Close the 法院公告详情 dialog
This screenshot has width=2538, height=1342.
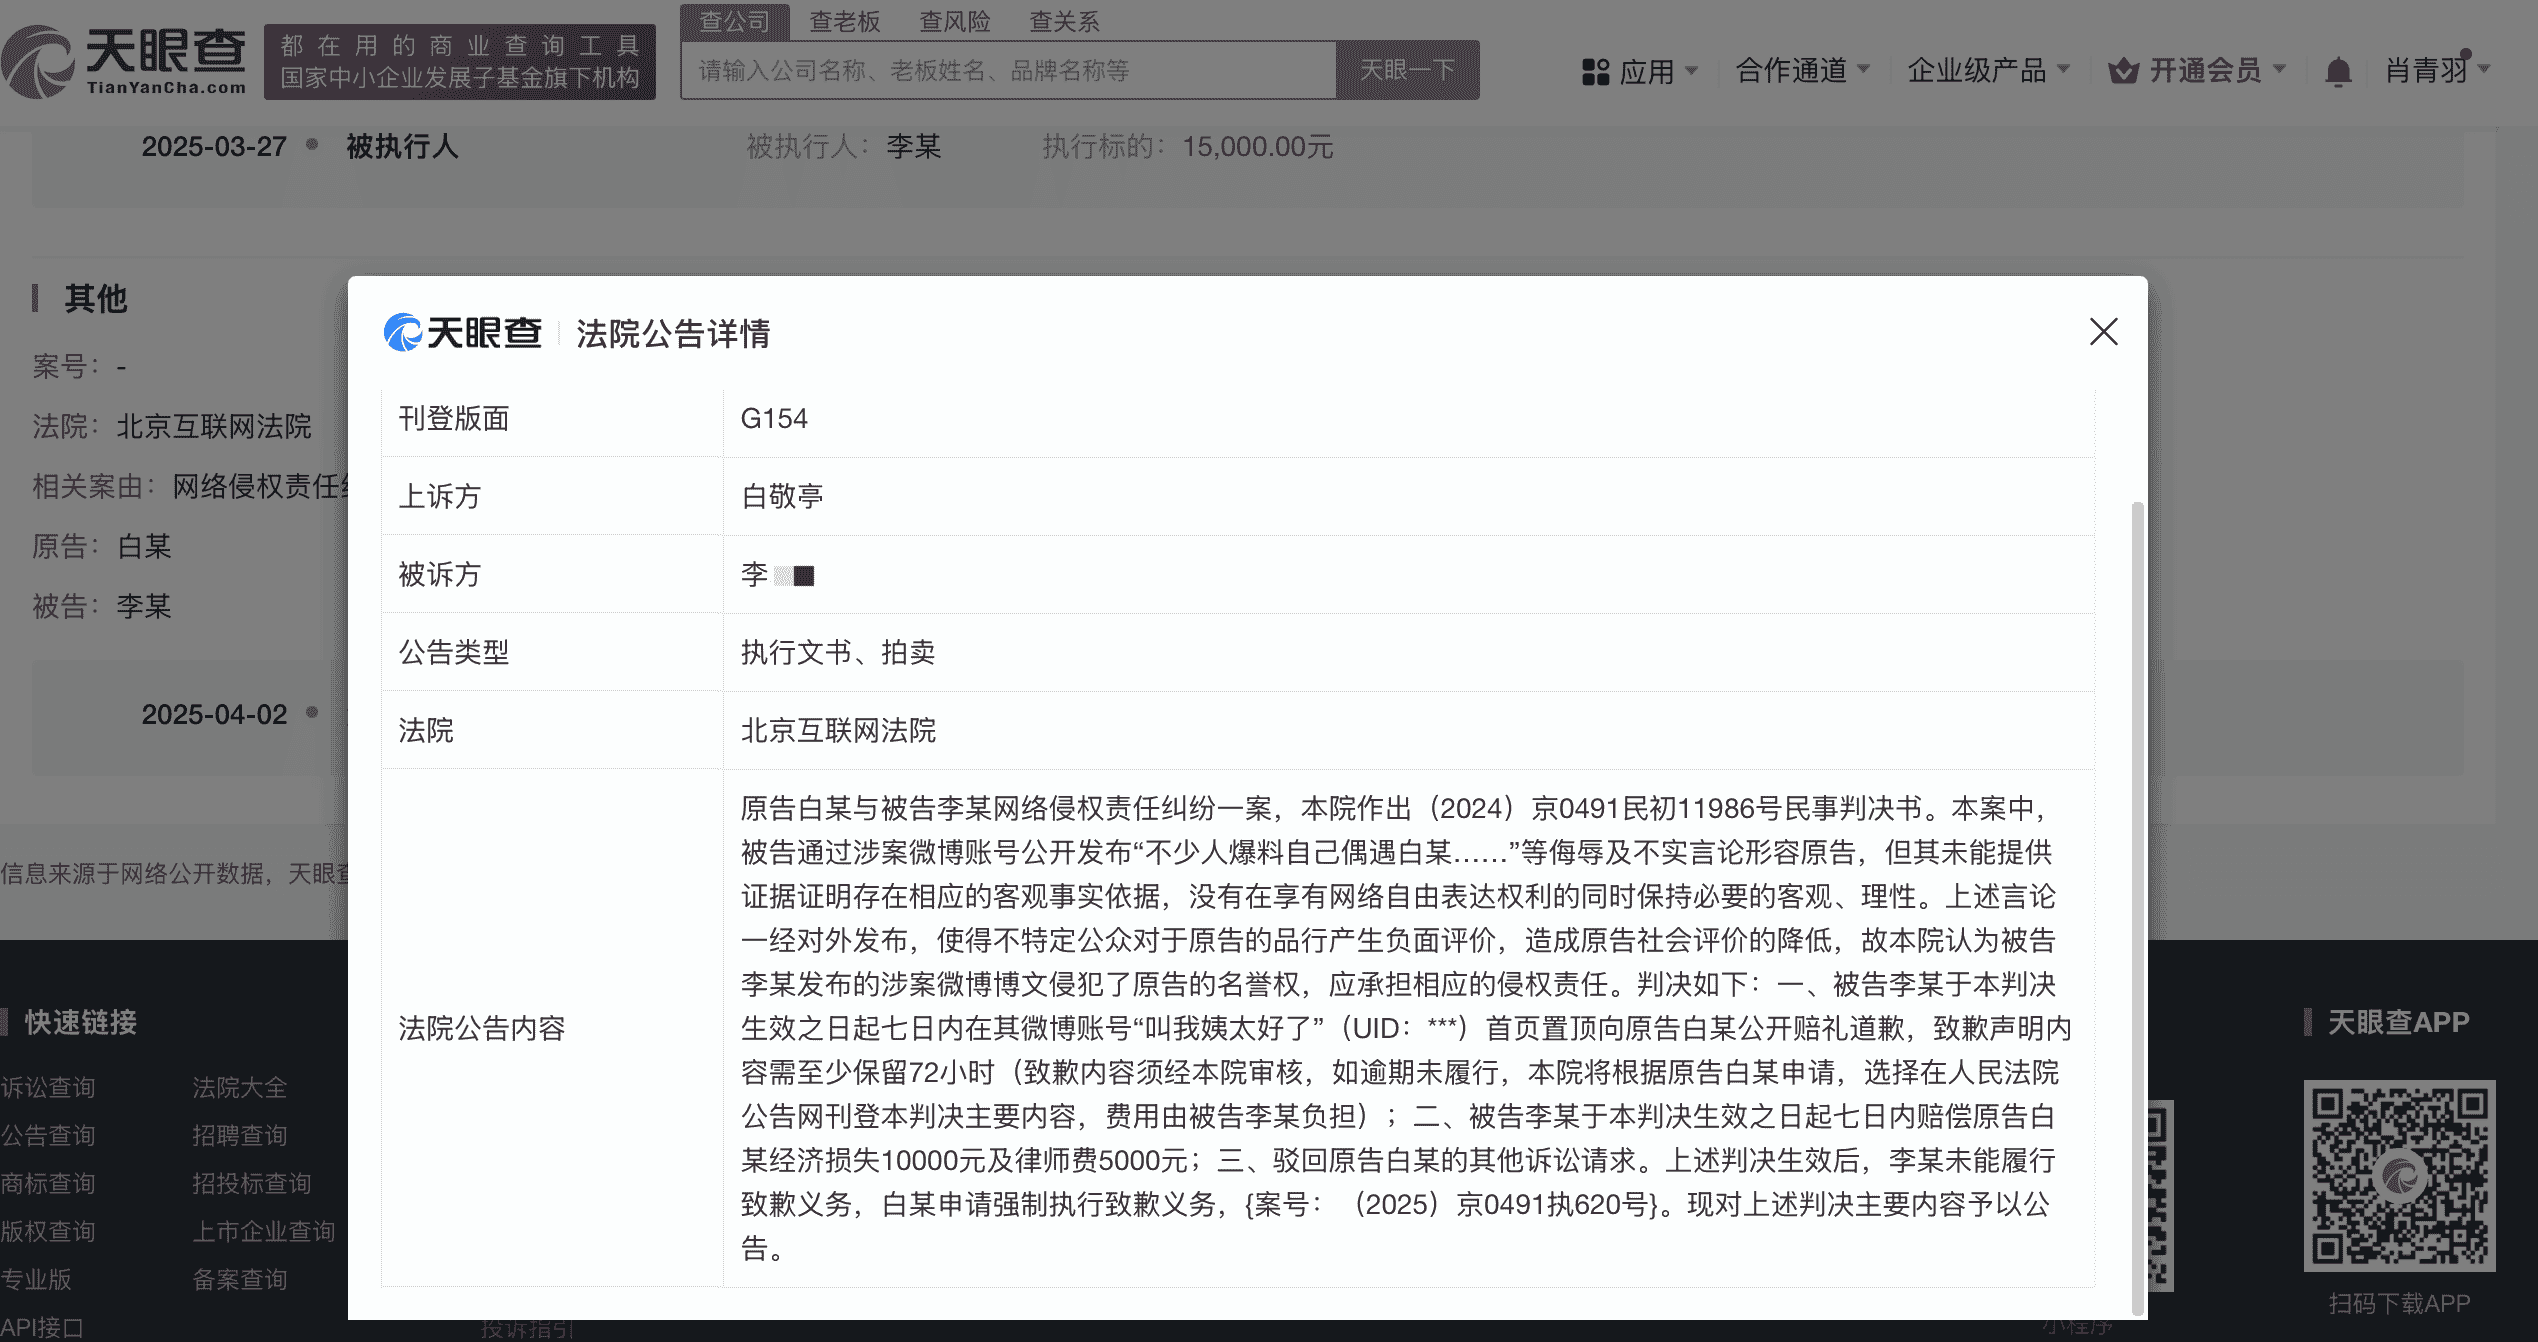[2104, 332]
